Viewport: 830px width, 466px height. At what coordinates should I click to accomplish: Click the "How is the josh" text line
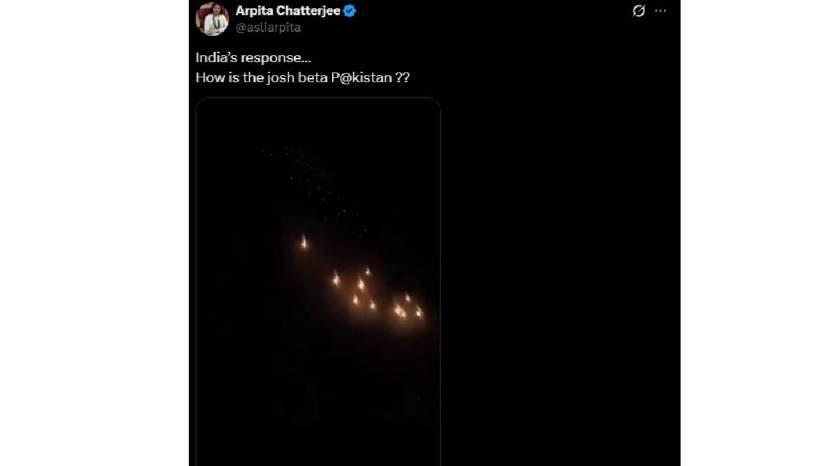pyautogui.click(x=303, y=76)
